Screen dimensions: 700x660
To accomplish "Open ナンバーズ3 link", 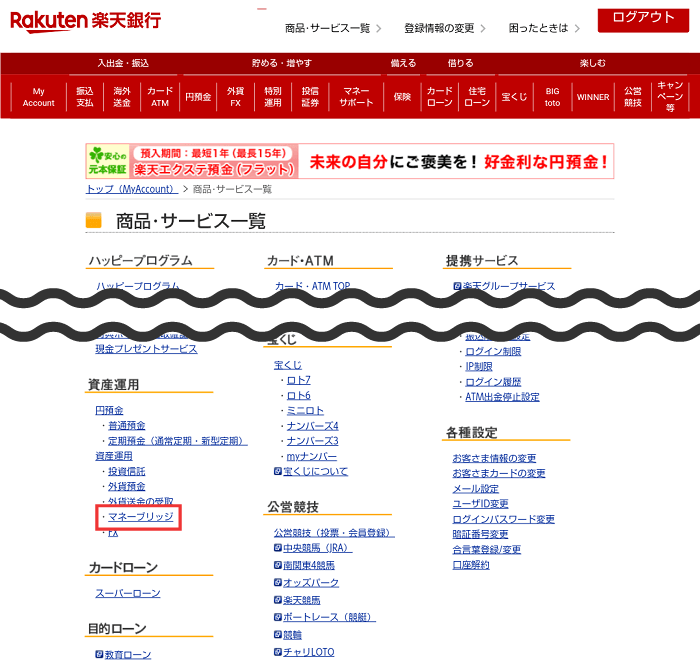I will [312, 441].
